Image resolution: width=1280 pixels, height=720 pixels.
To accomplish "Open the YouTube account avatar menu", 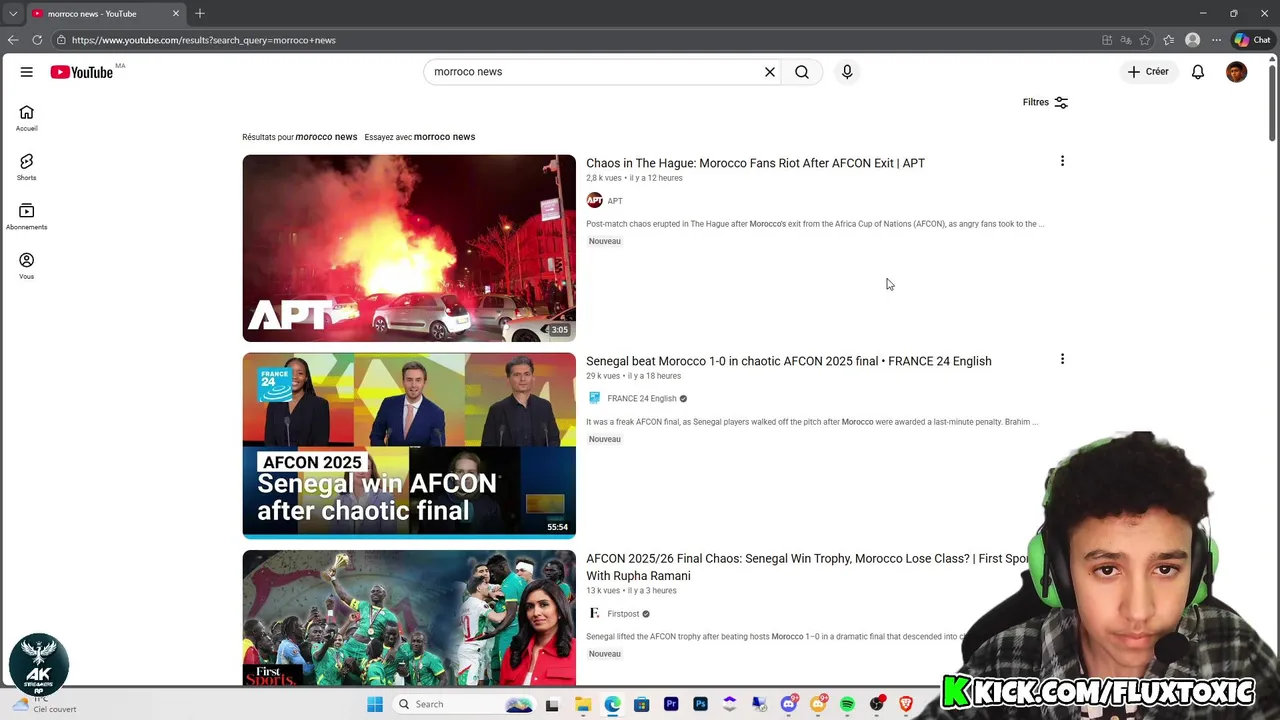I will pyautogui.click(x=1237, y=72).
